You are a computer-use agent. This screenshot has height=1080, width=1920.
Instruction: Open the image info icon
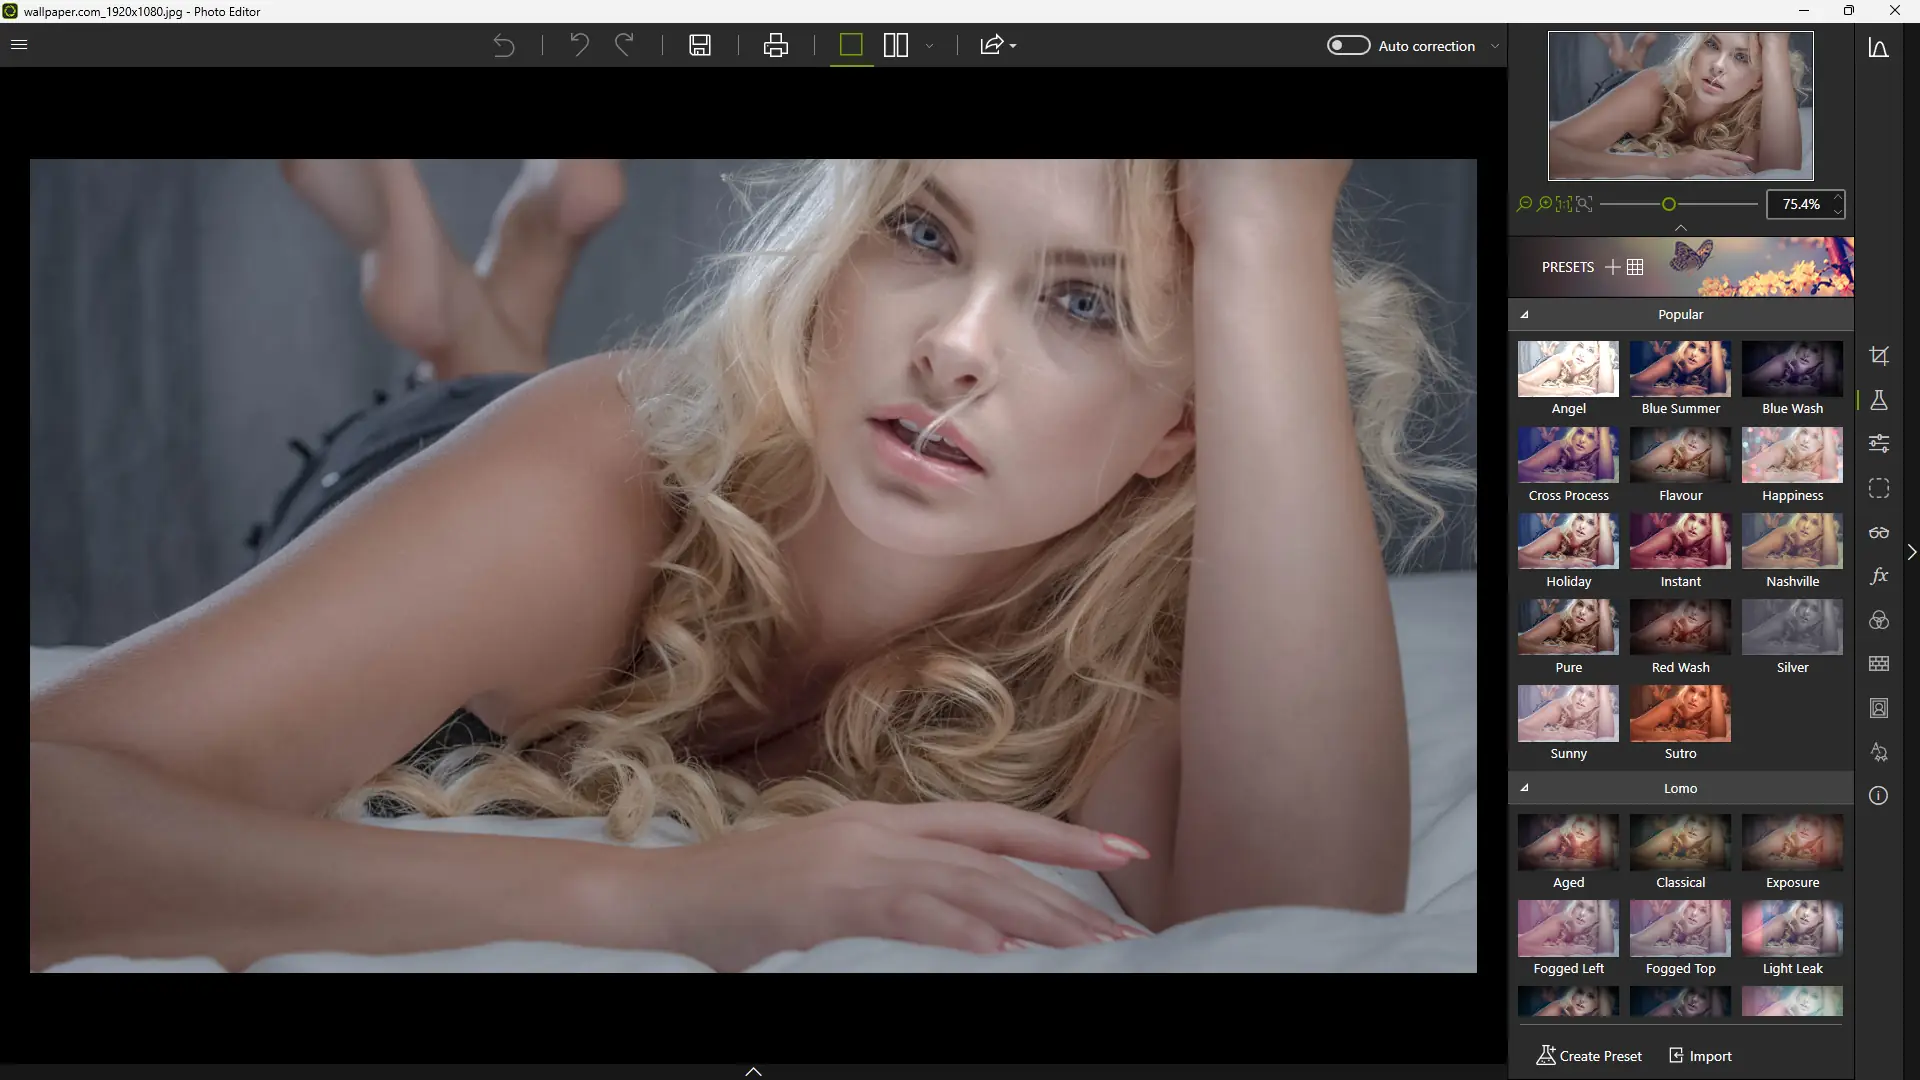(x=1879, y=796)
